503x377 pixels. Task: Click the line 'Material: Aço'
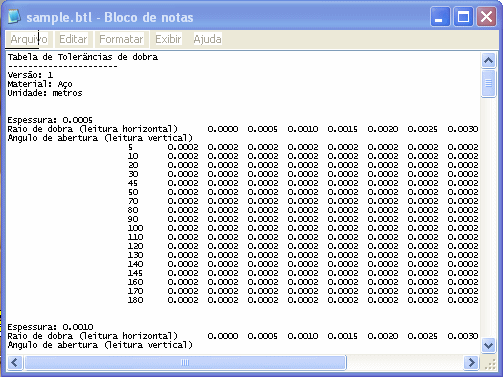pos(40,84)
